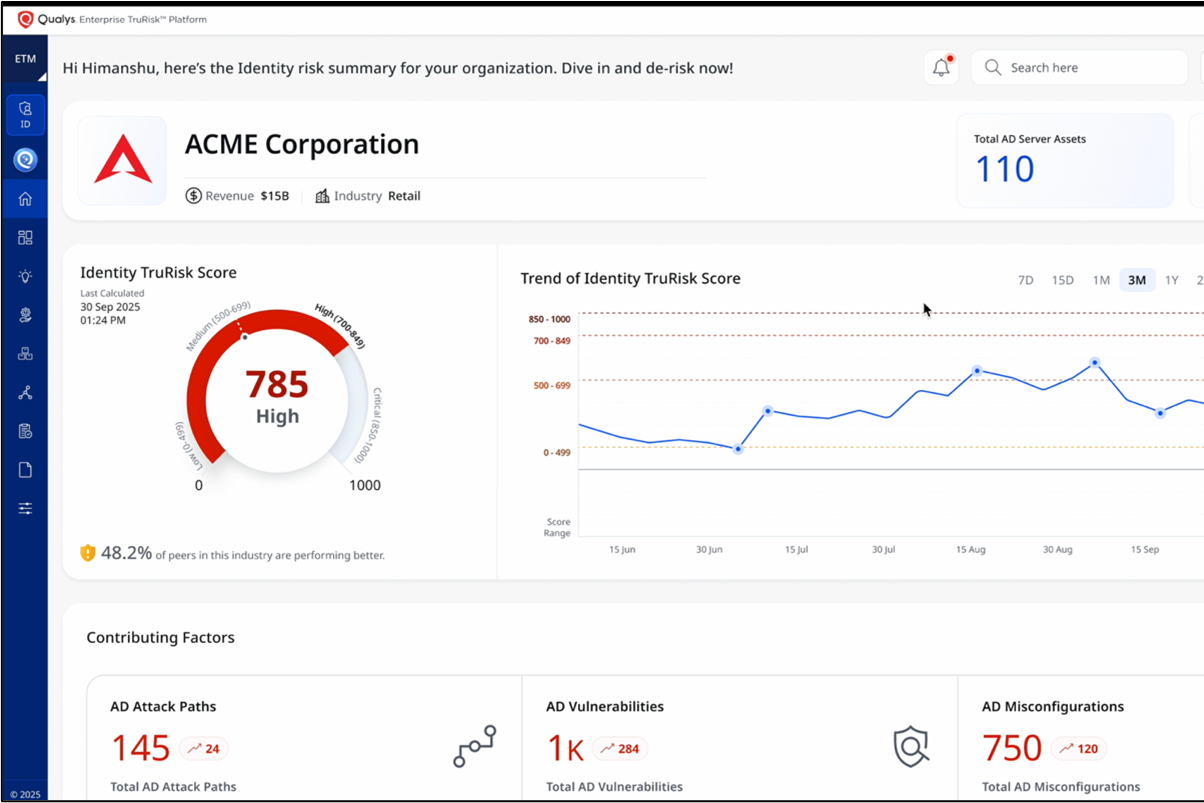
Task: Open the dashboard grid icon in sidebar
Action: (25, 238)
